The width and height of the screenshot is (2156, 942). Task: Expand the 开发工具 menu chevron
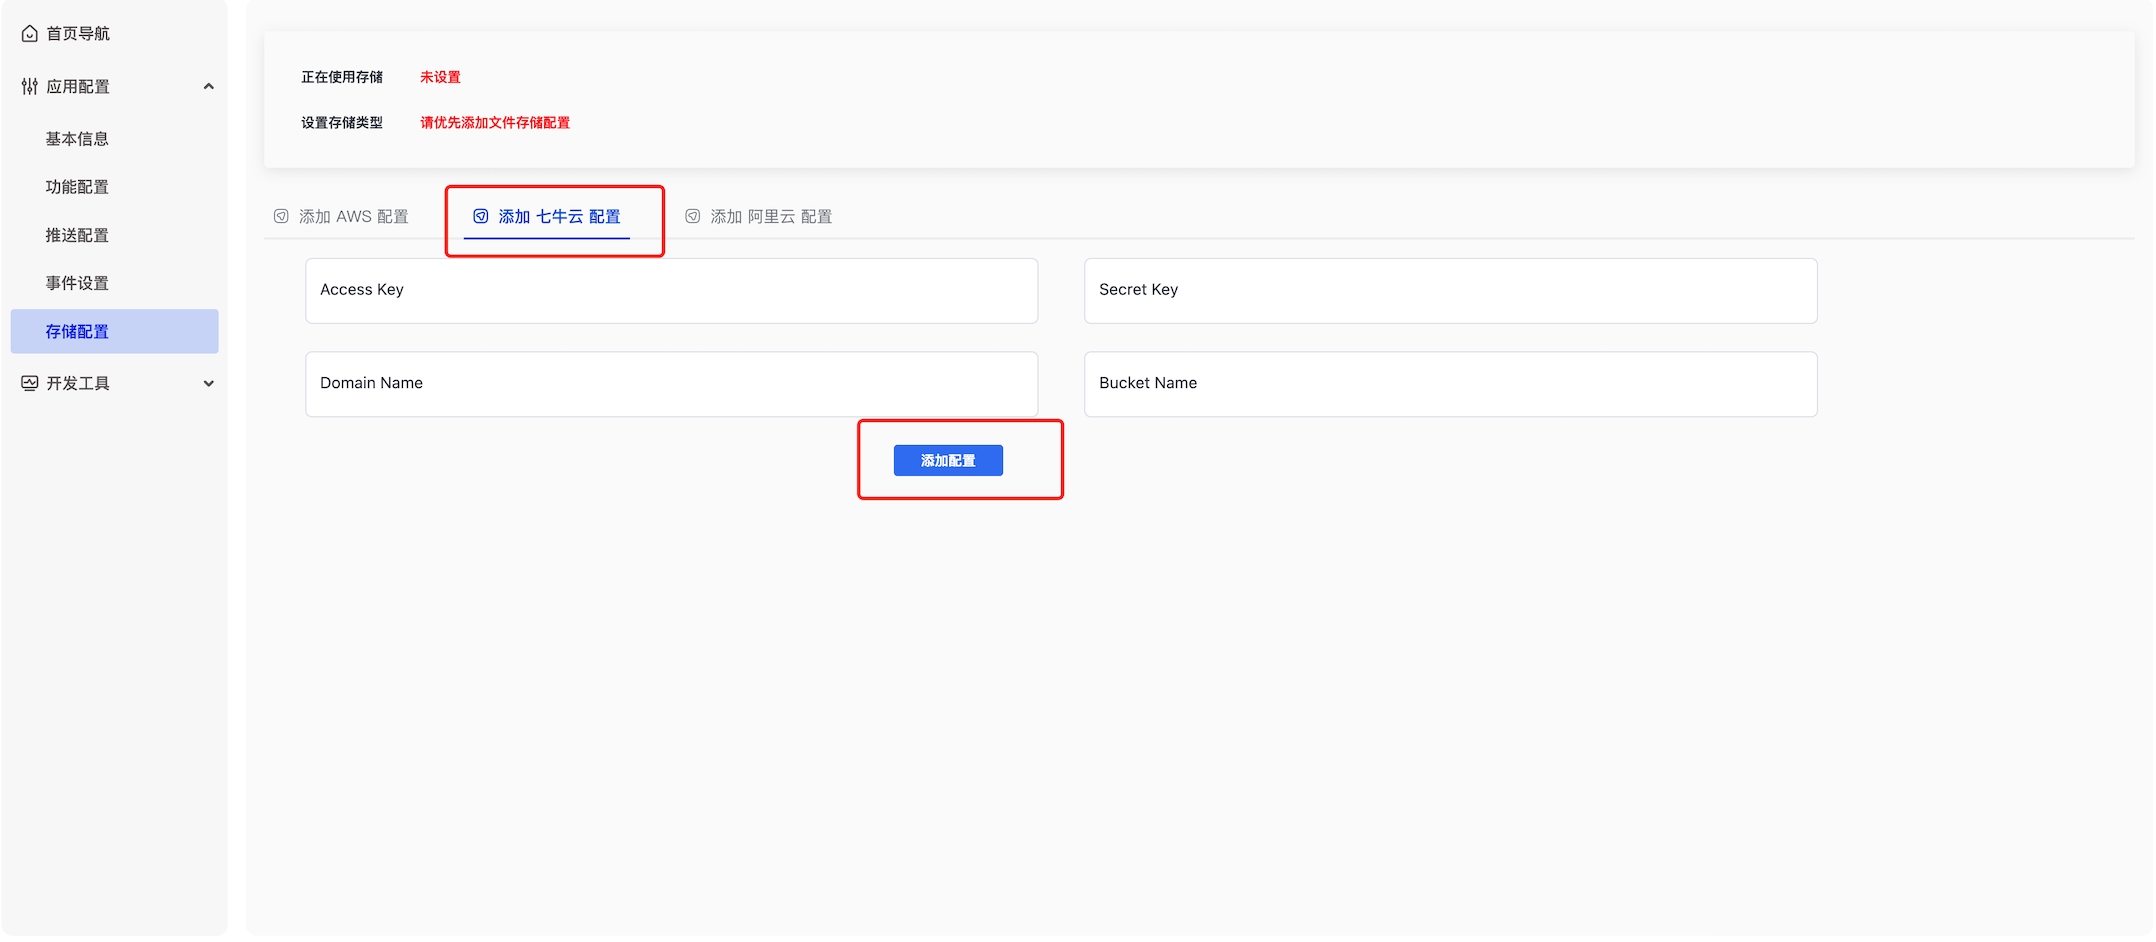(x=209, y=383)
